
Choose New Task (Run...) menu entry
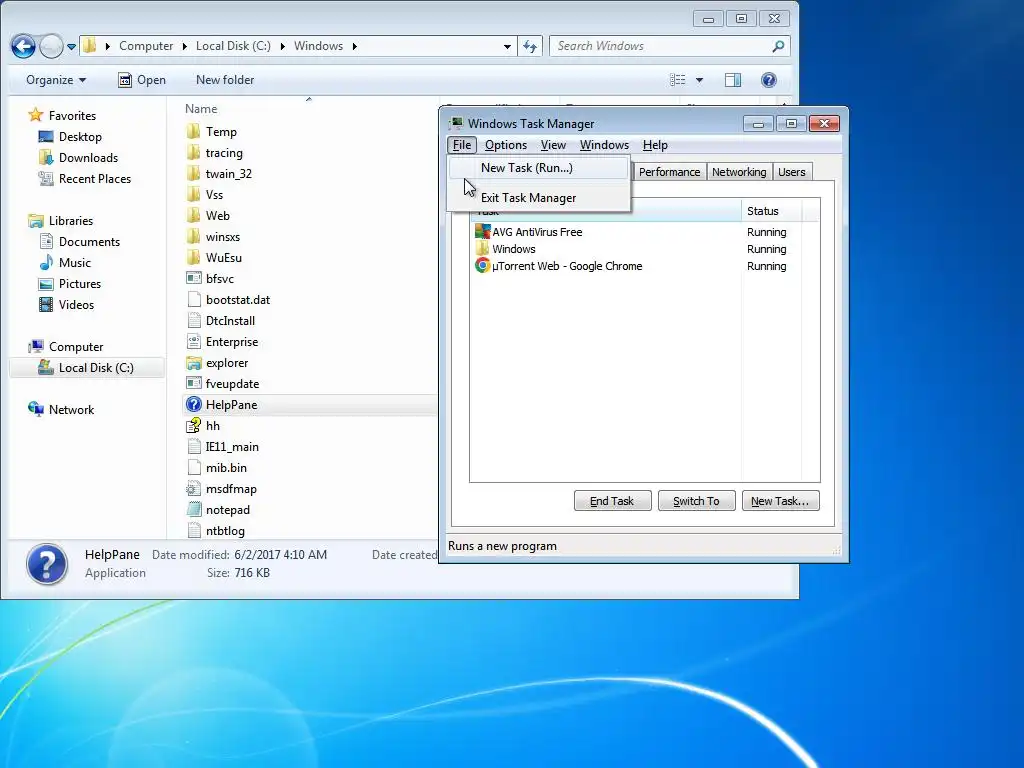539,168
